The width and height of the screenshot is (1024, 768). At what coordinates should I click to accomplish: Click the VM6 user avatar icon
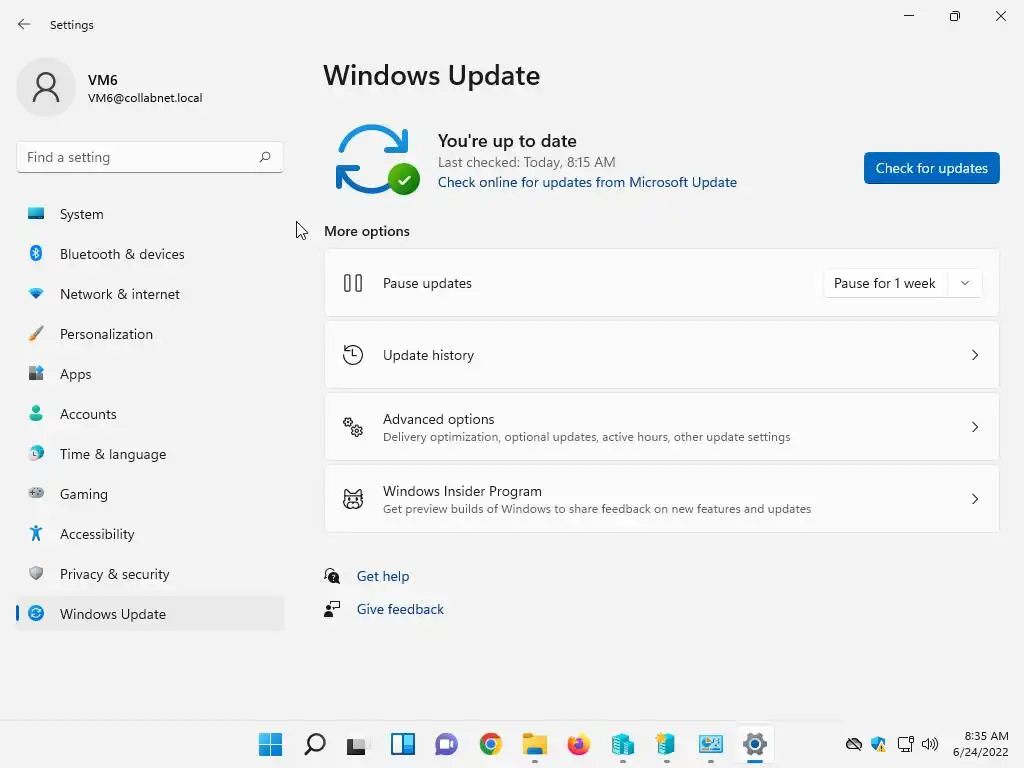[x=46, y=87]
